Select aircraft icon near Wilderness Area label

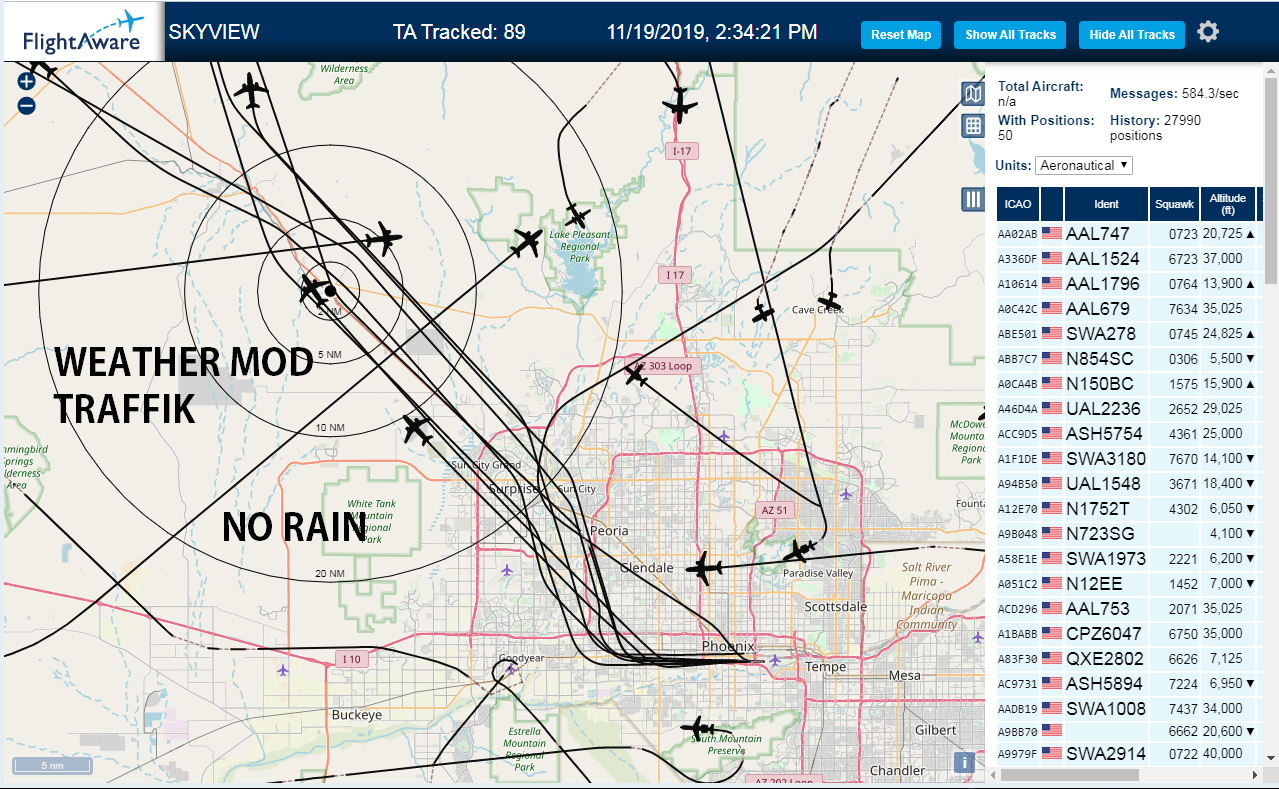(251, 92)
